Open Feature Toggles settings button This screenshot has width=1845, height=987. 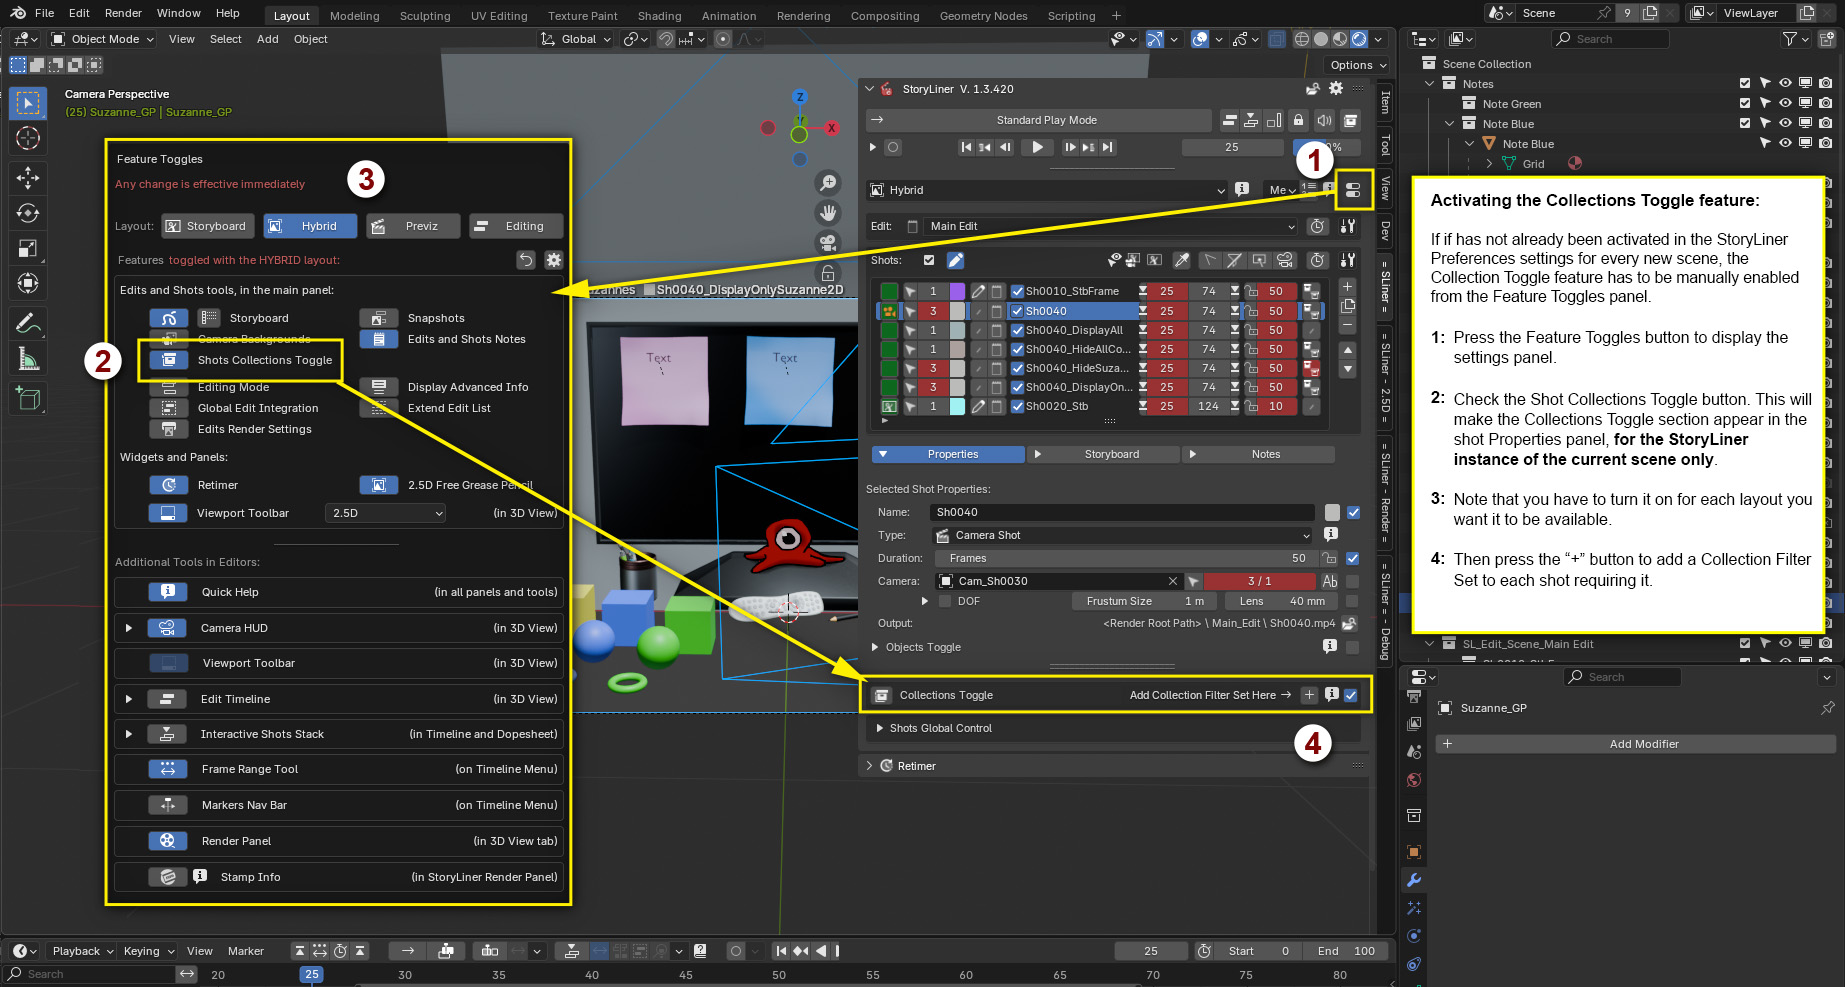(1352, 190)
